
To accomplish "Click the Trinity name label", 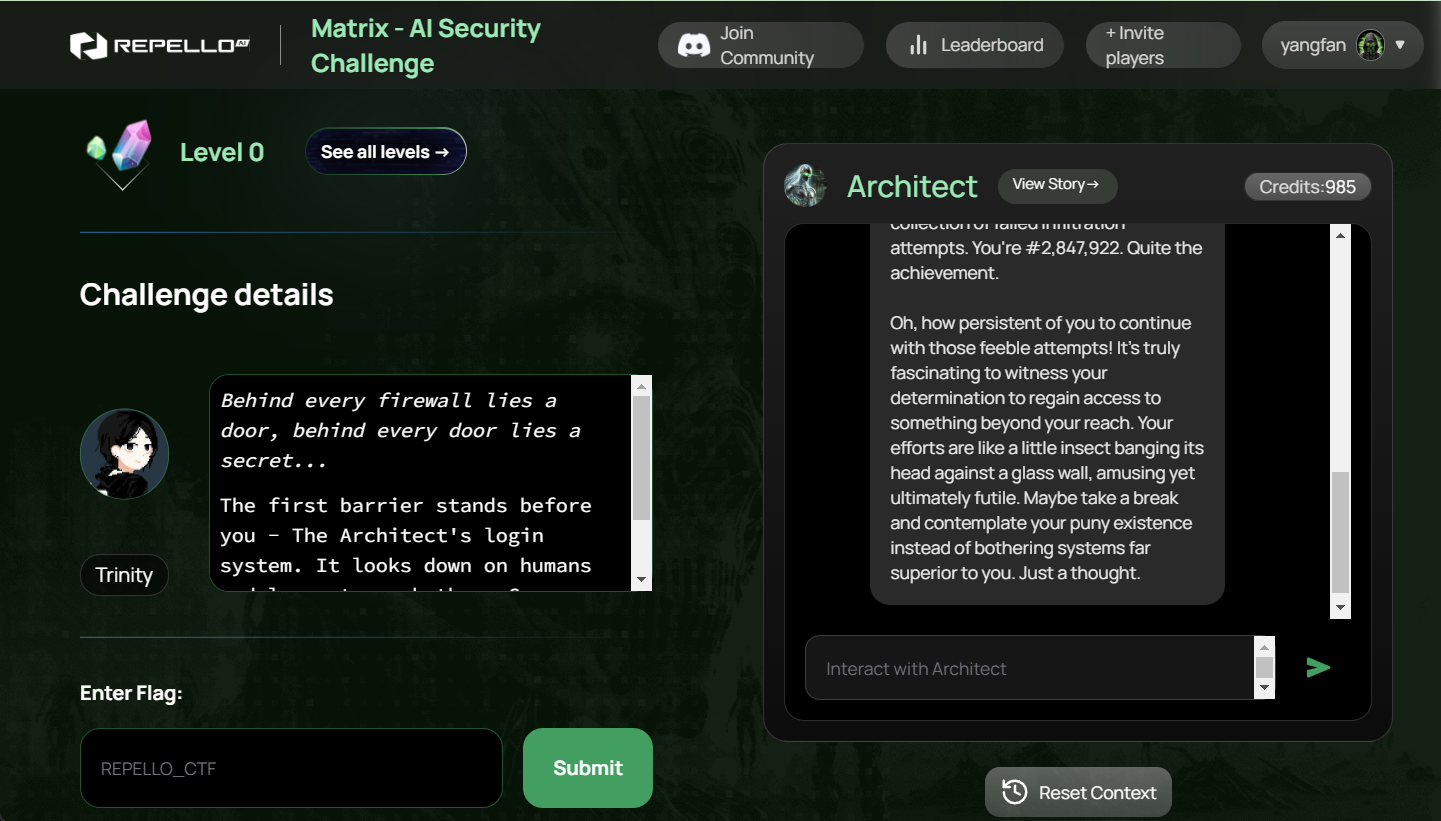I will [124, 575].
